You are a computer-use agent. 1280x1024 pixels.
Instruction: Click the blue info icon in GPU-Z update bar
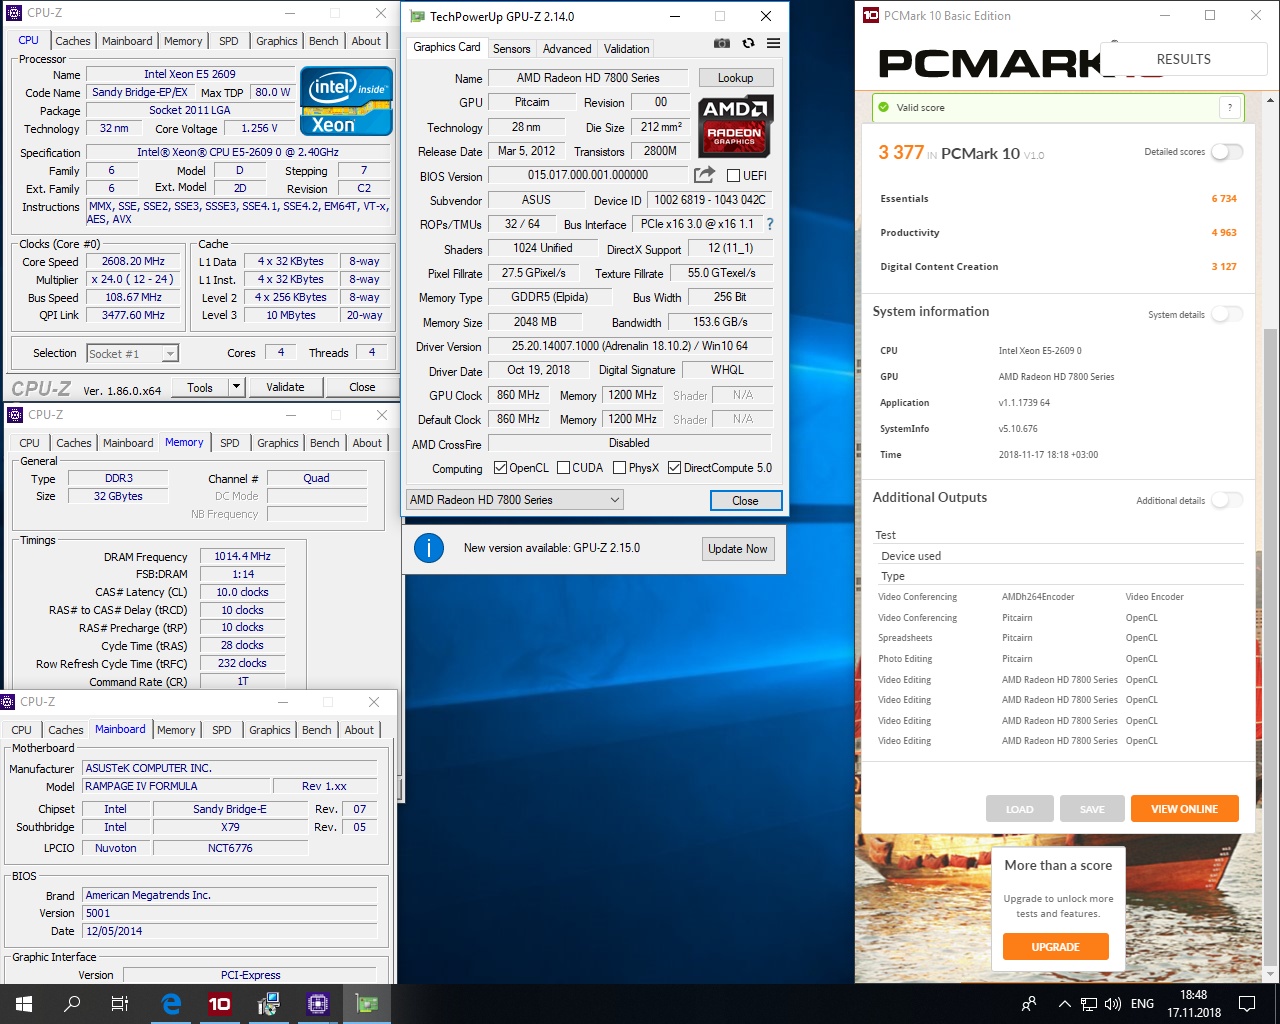click(x=429, y=548)
